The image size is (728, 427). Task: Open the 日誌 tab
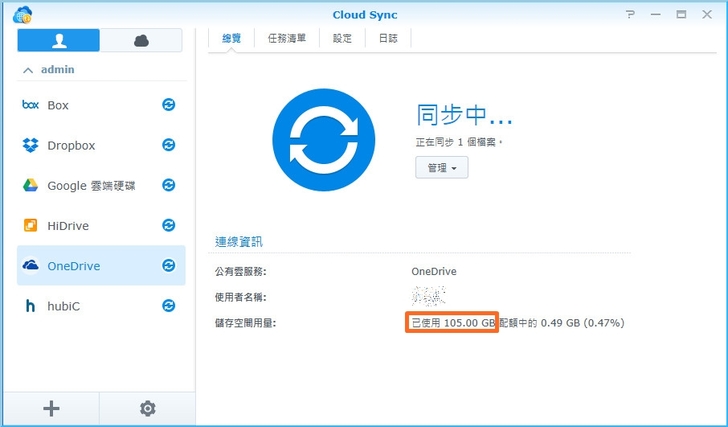click(x=387, y=38)
